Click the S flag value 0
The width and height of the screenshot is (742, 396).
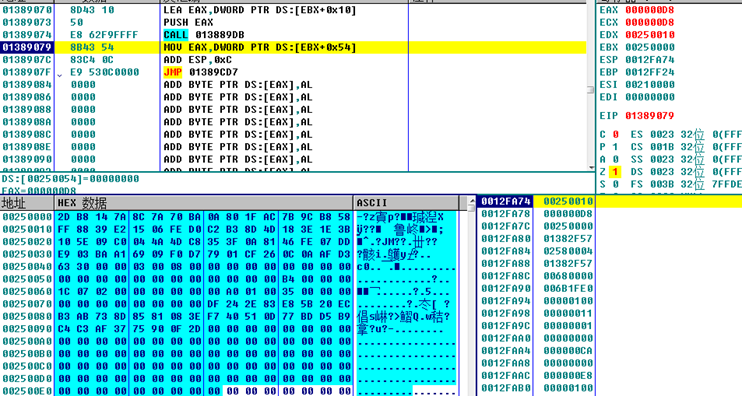616,184
